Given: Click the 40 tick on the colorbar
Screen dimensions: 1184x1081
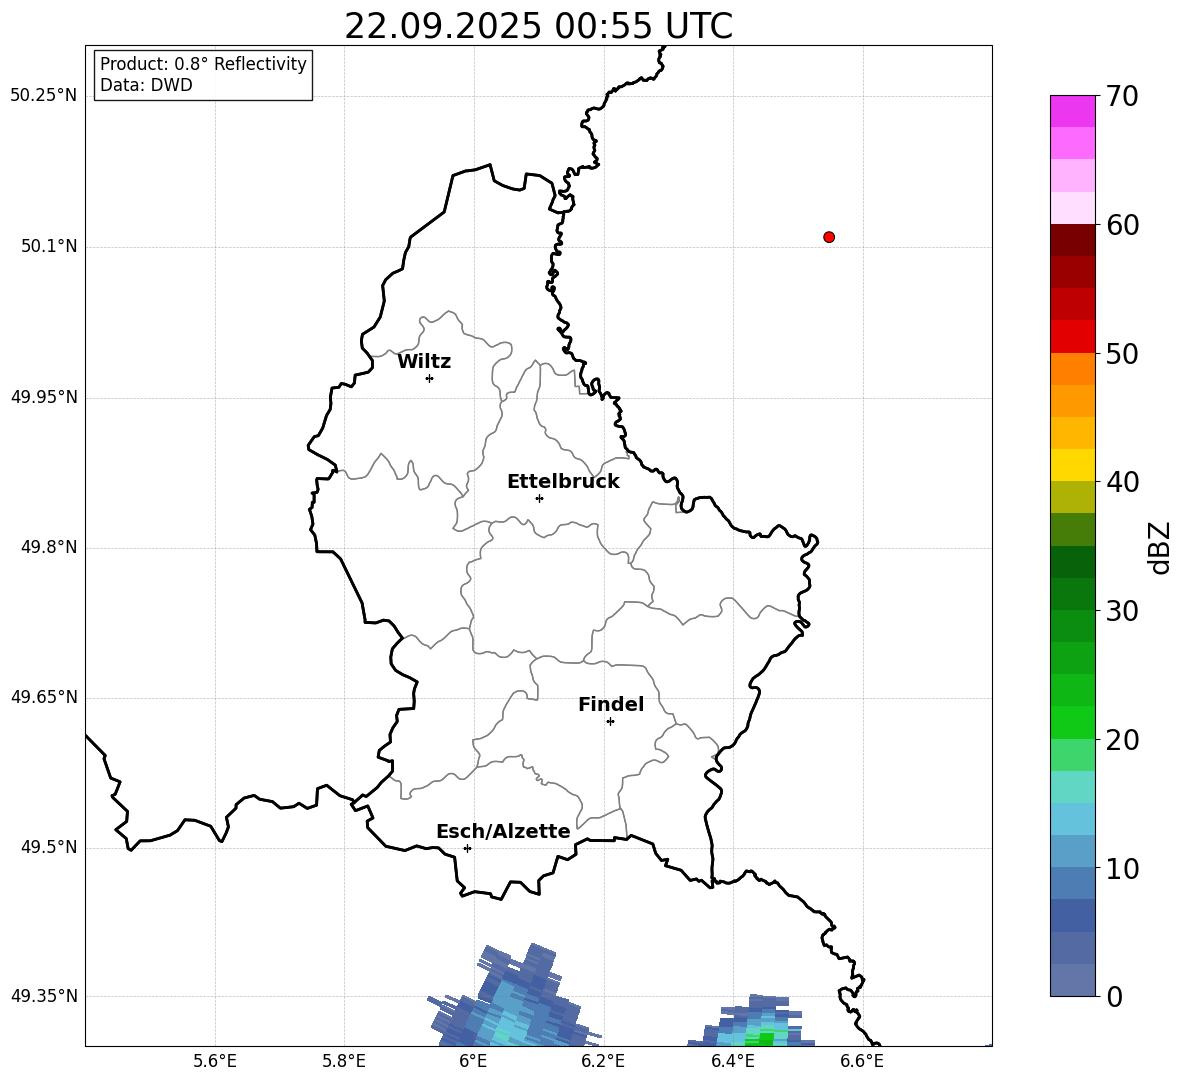Looking at the screenshot, I should (x=1122, y=482).
